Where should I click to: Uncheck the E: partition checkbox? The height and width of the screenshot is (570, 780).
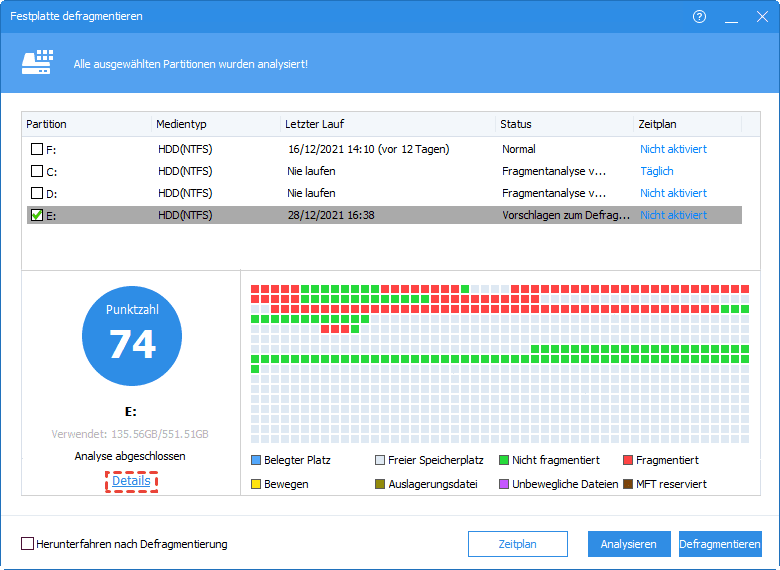pyautogui.click(x=37, y=215)
